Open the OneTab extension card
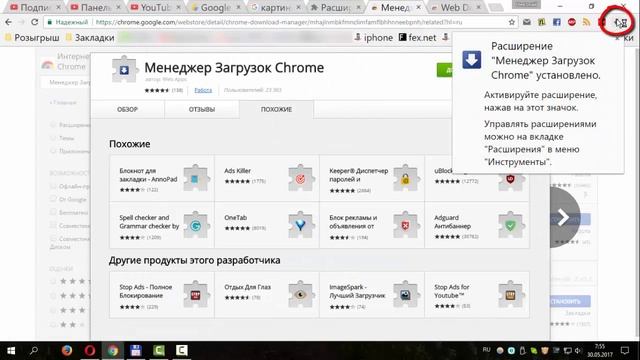This screenshot has height=360, width=640. (x=267, y=225)
